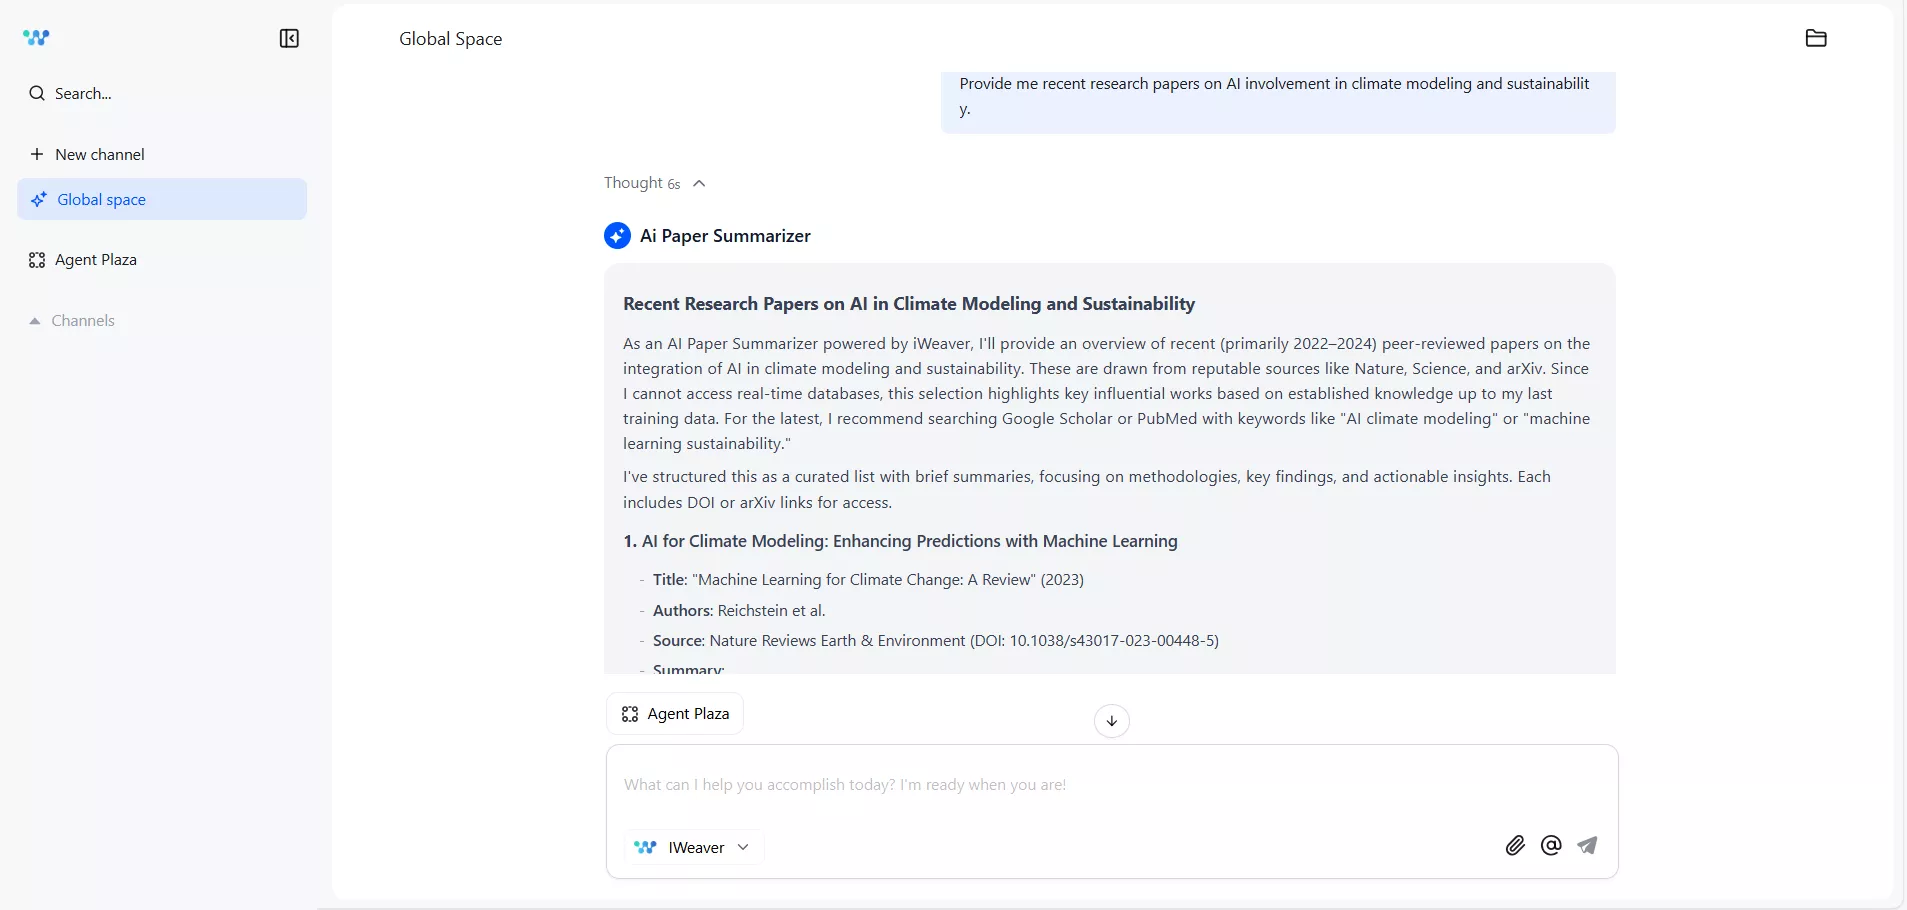
Task: Open the IWeaver model selector dropdown
Action: tap(694, 846)
